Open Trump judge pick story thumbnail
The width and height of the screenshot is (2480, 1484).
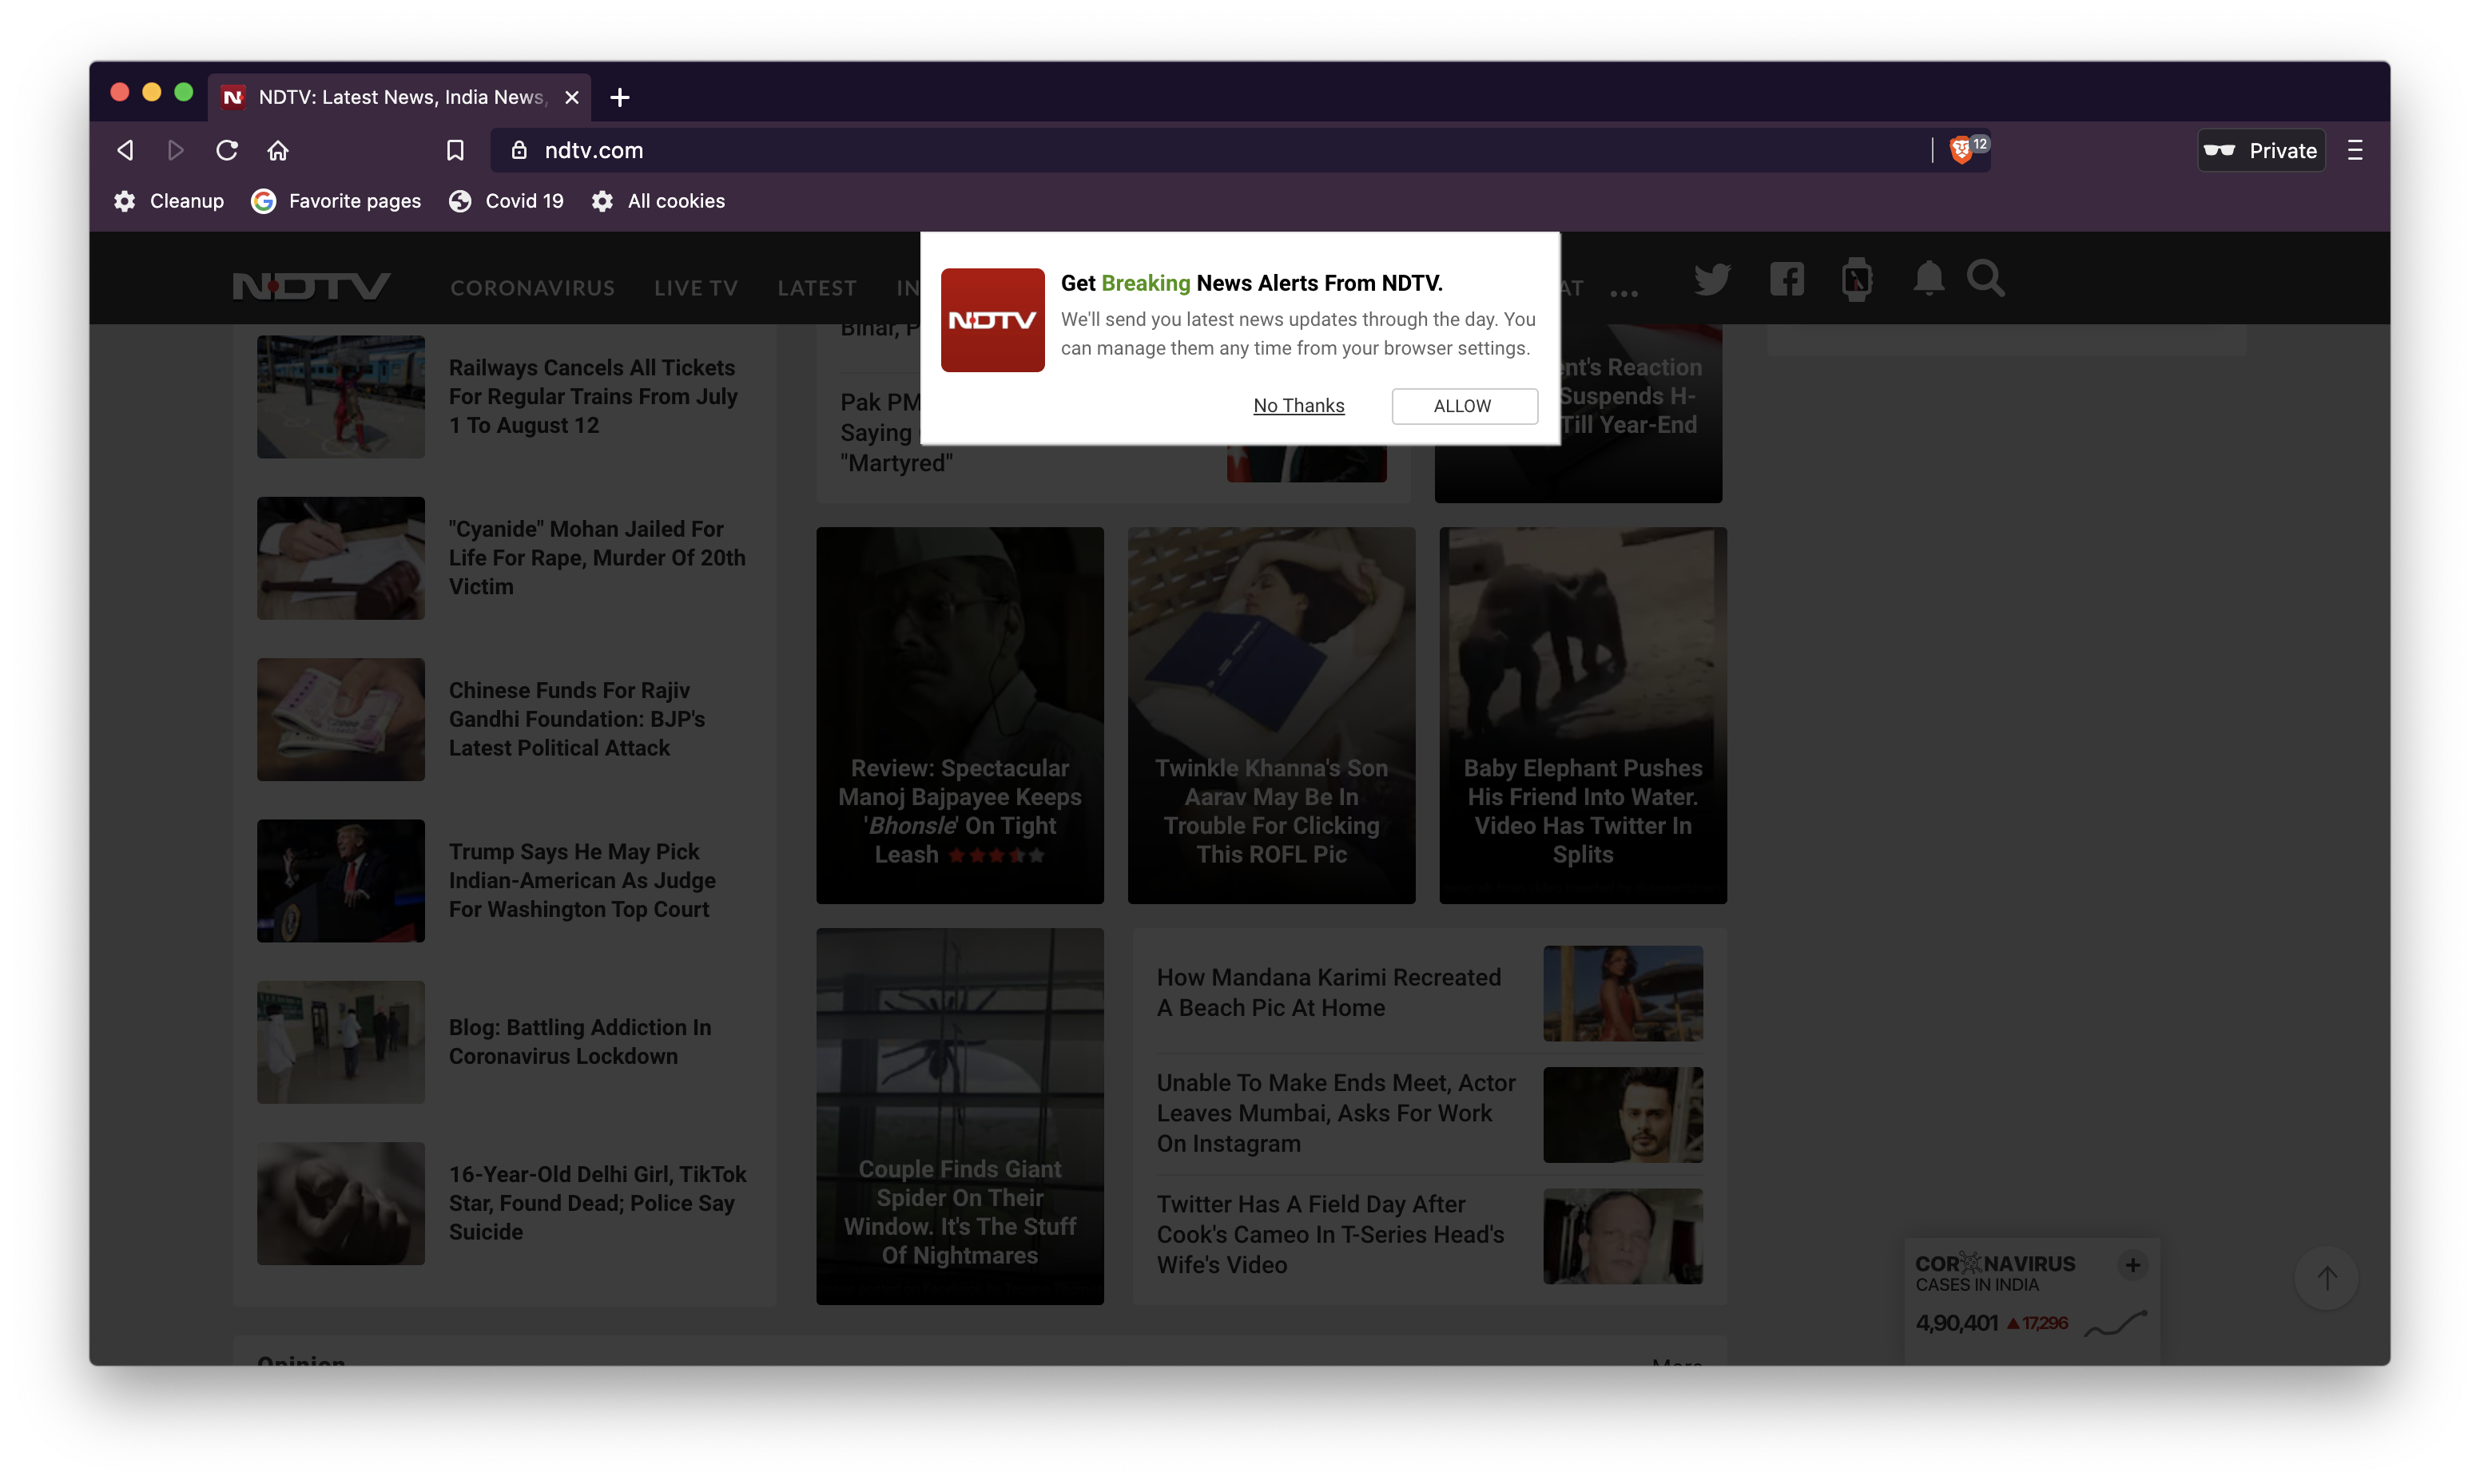(341, 881)
